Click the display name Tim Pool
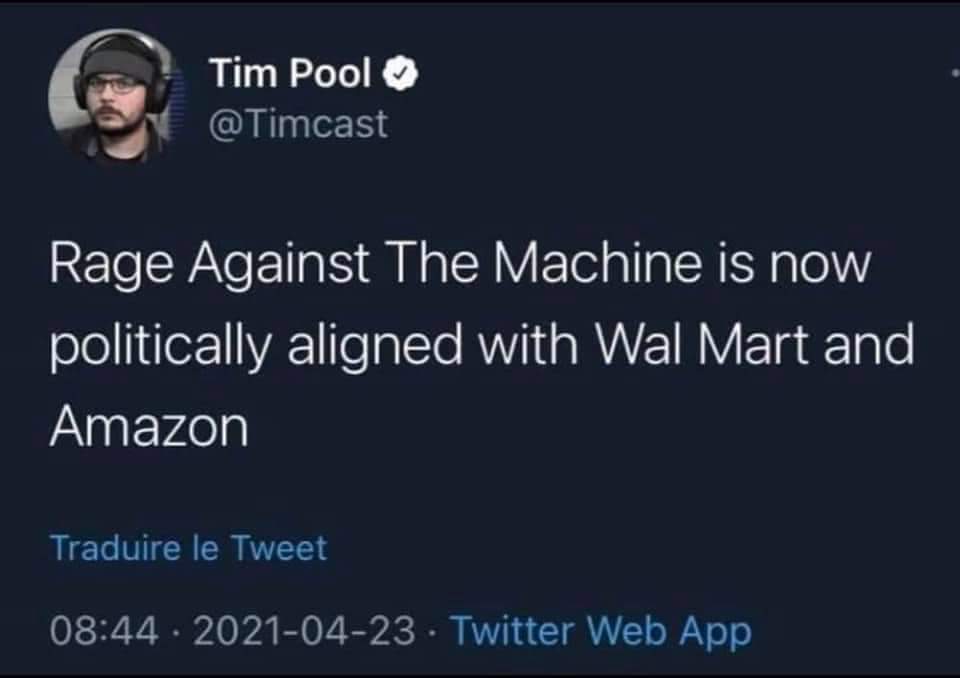 point(291,73)
